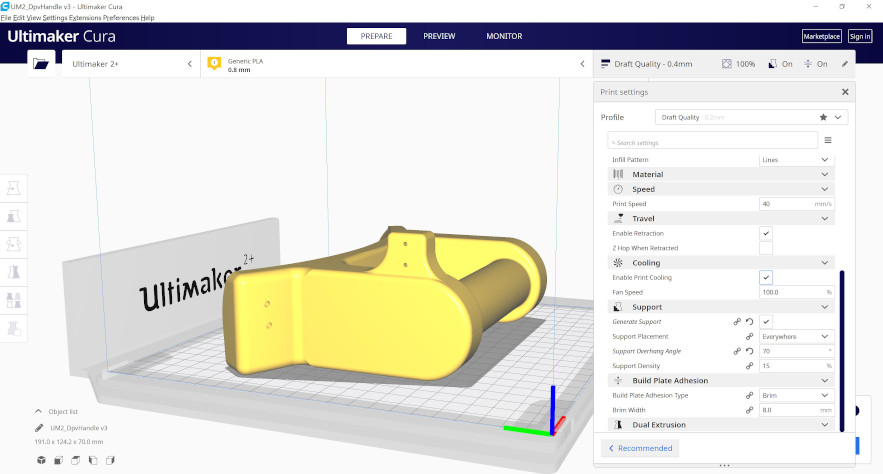
Task: Select the Scale tool in left toolbar
Action: pos(14,216)
